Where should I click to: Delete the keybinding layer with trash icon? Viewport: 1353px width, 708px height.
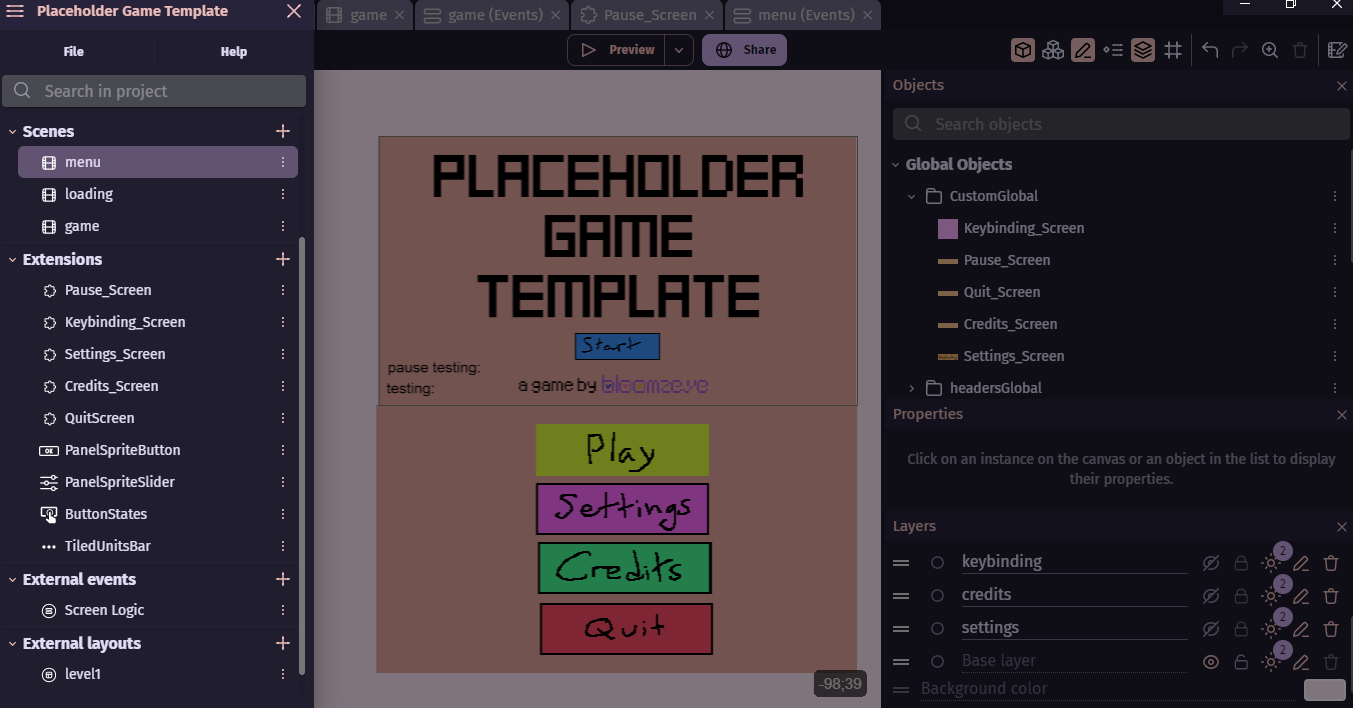pyautogui.click(x=1331, y=563)
